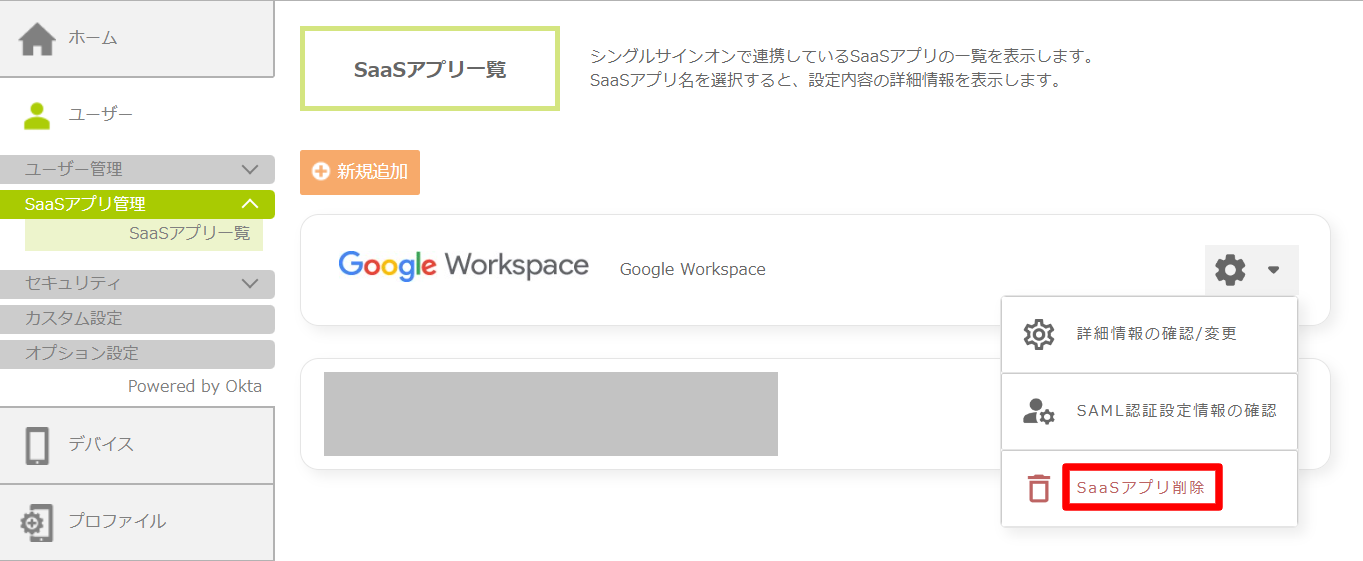Image resolution: width=1363 pixels, height=561 pixels.
Task: Select SAML認証設定情報の確認 menu item
Action: pos(1176,411)
